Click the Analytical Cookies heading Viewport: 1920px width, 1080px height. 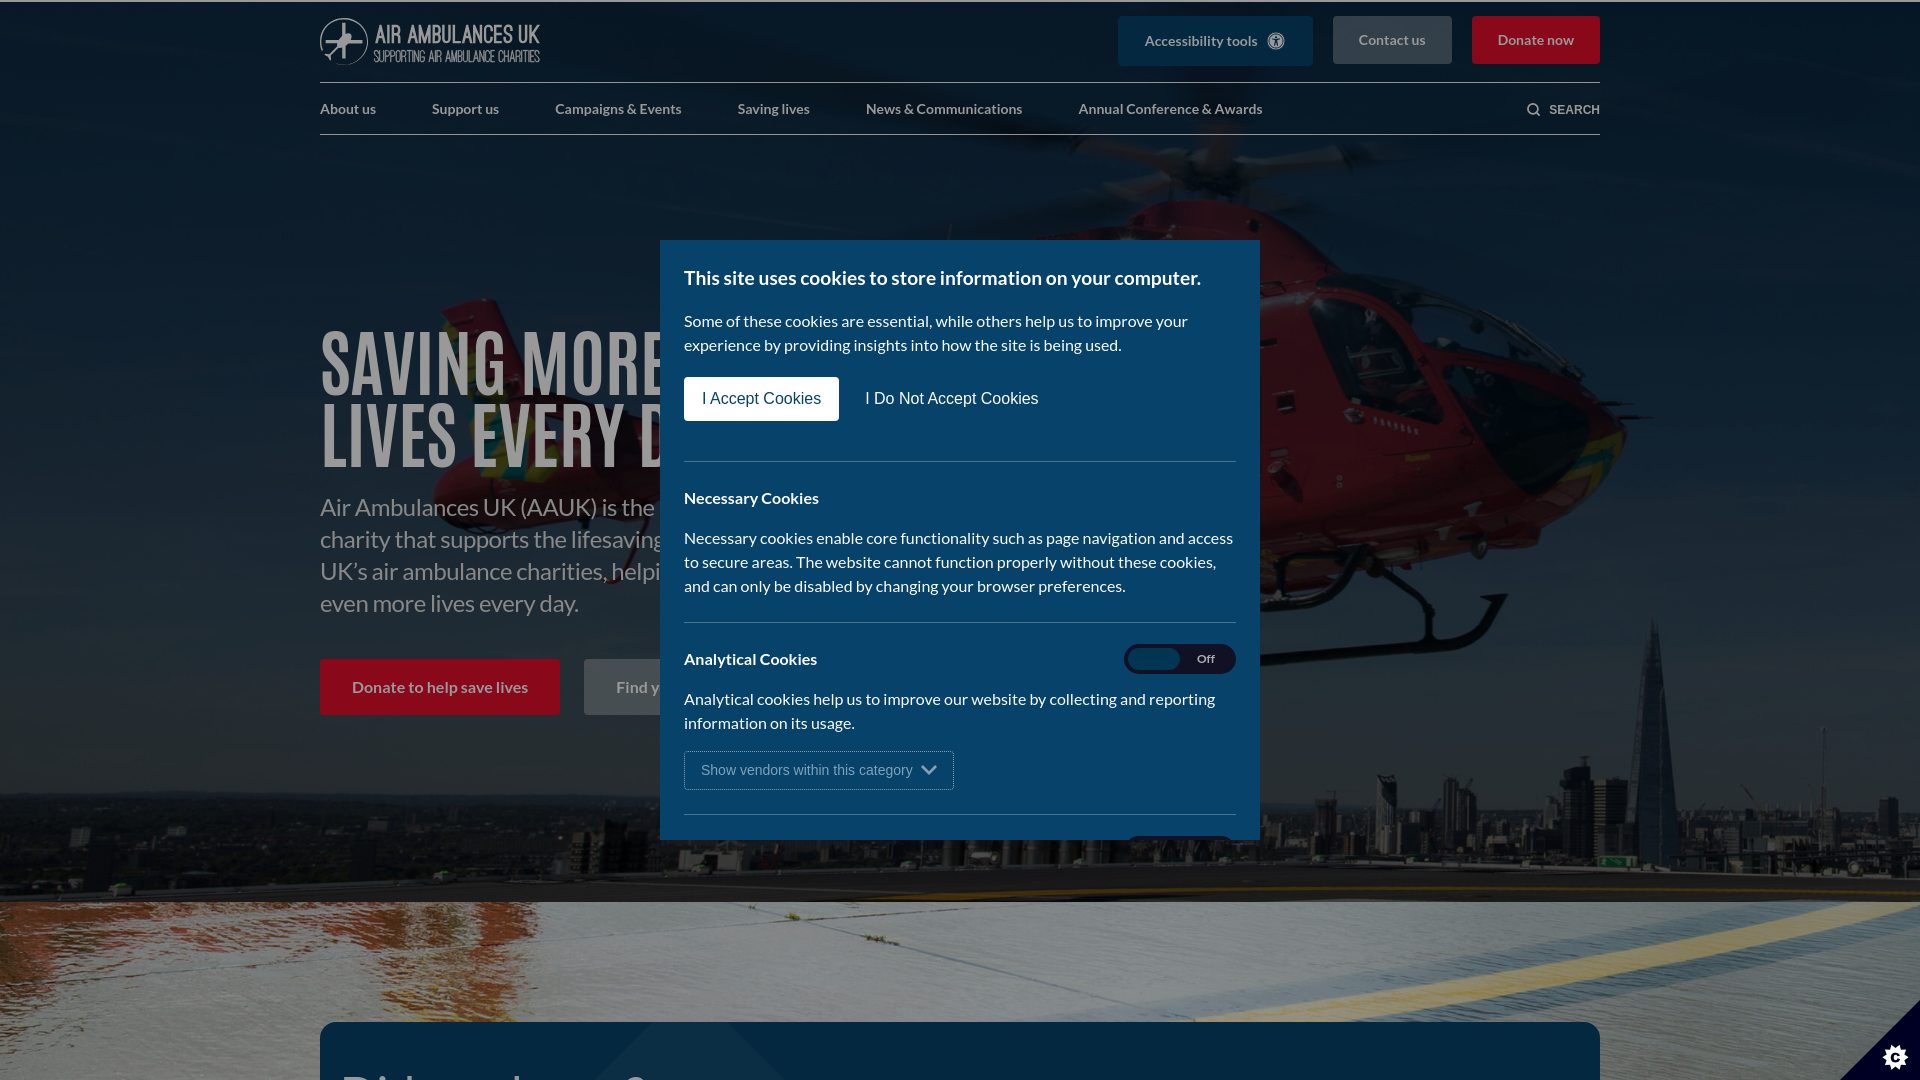click(x=750, y=659)
